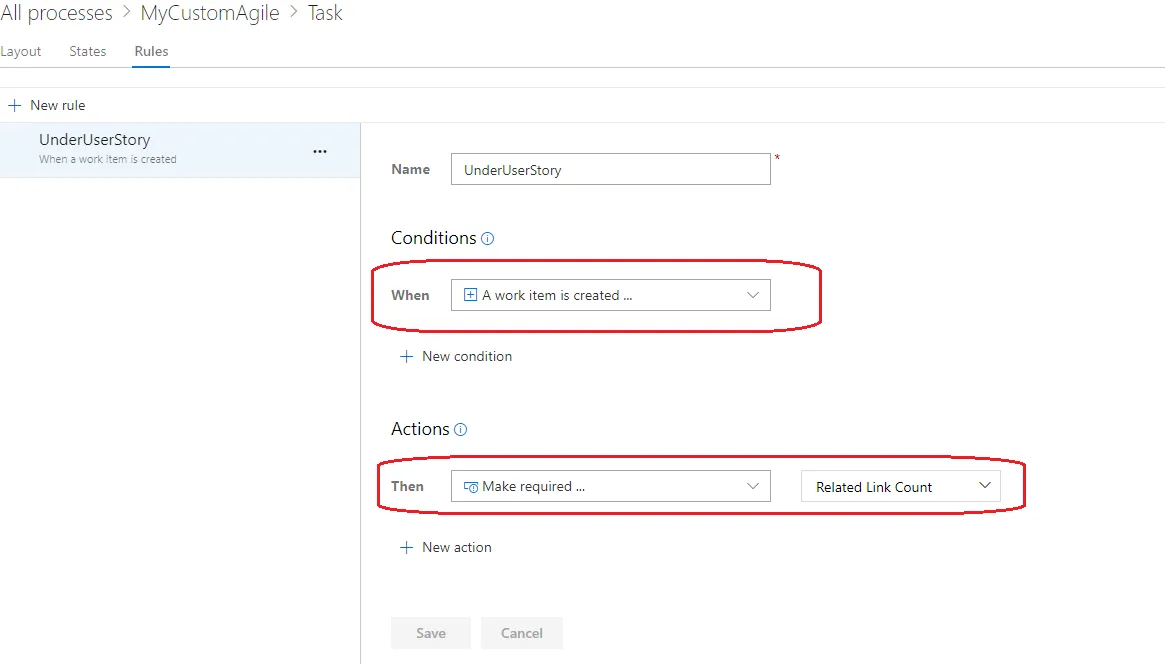This screenshot has width=1165, height=664.
Task: Switch to the States tab
Action: 88,51
